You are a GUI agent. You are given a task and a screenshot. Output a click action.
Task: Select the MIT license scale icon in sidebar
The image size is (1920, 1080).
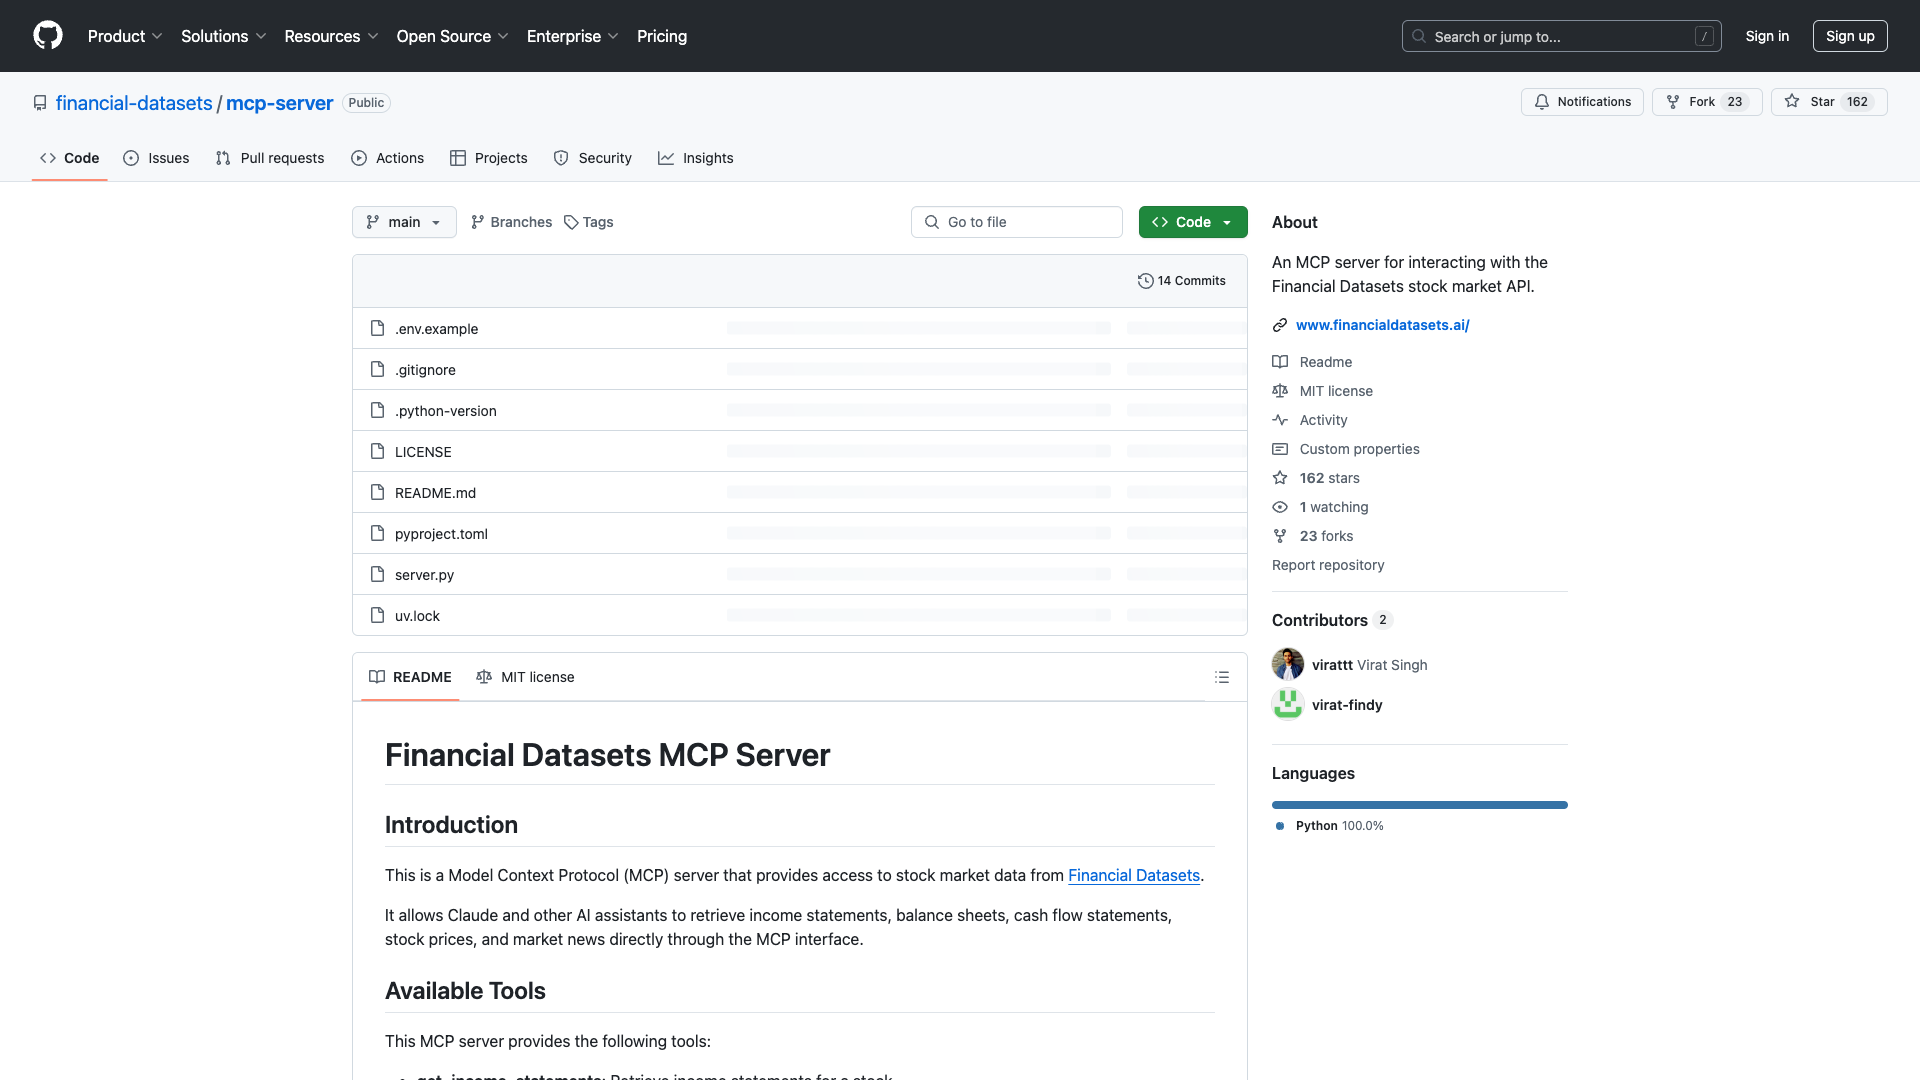click(1280, 391)
